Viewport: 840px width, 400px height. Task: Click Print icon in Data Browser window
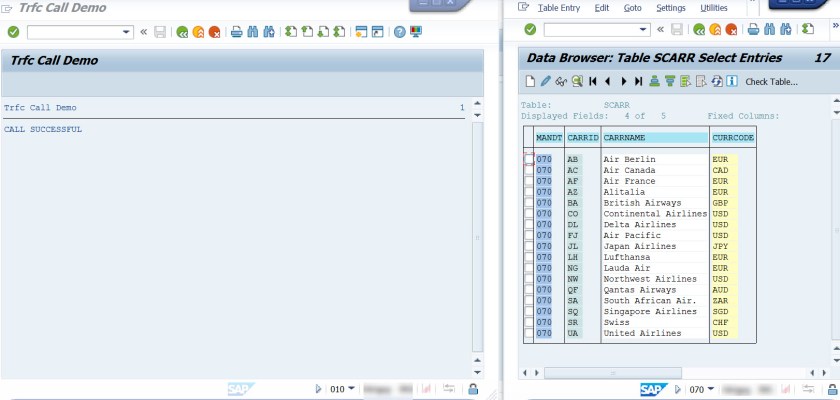click(753, 29)
